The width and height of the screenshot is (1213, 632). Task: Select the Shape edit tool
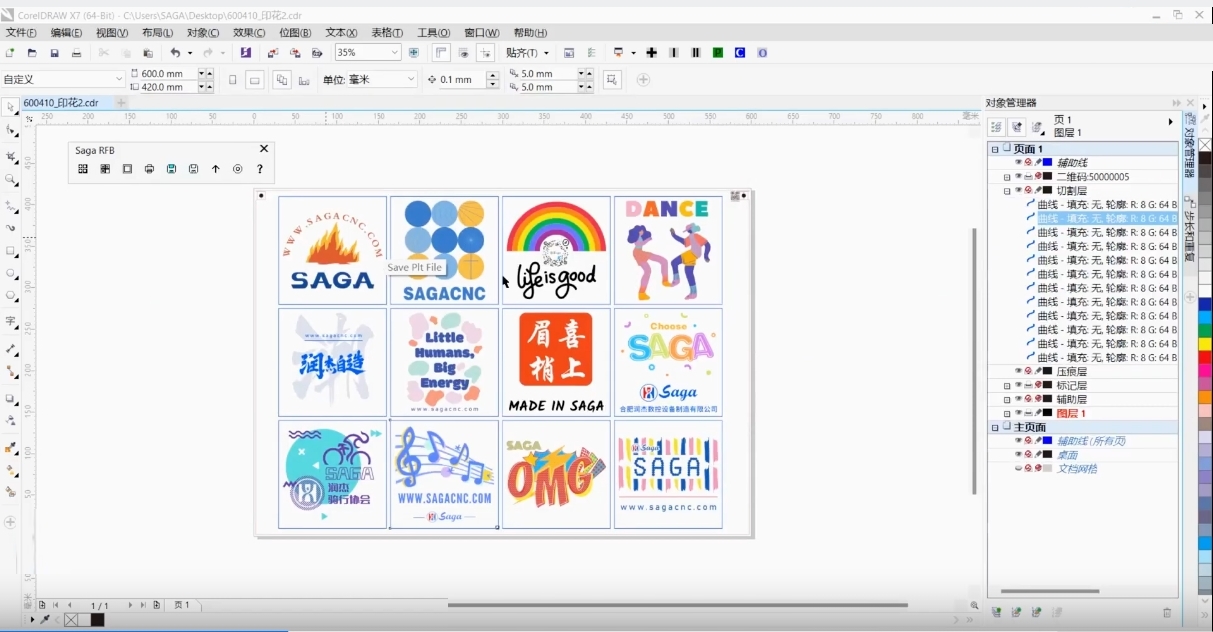(10, 130)
